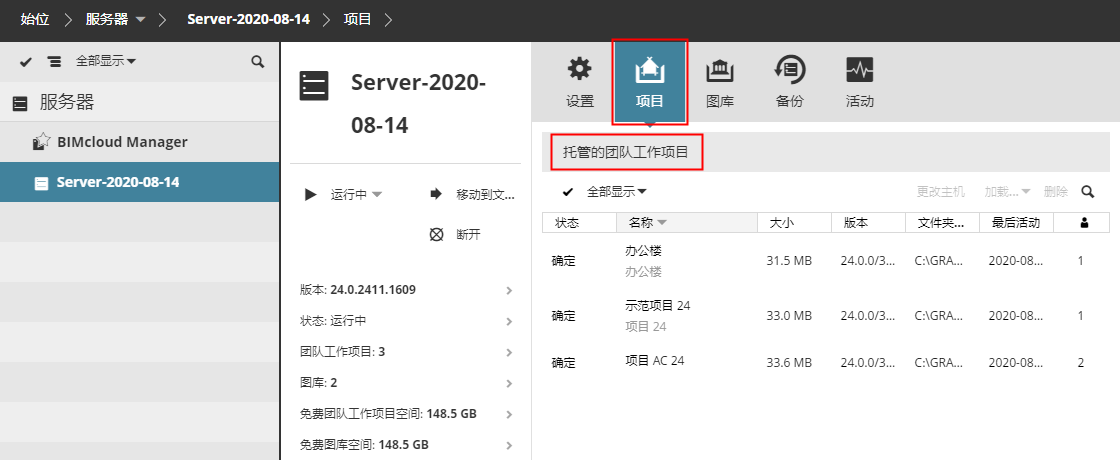This screenshot has width=1120, height=460.
Task: Click the list view icon in sidebar
Action: tap(54, 61)
